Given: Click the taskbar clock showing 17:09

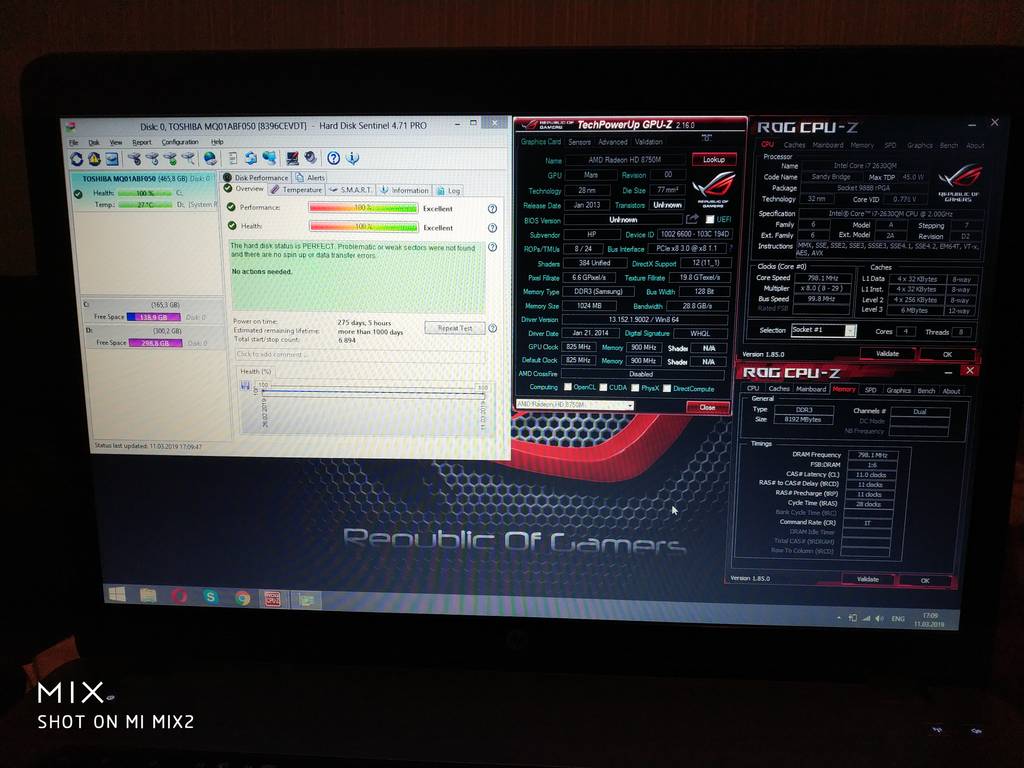Looking at the screenshot, I should [x=929, y=620].
